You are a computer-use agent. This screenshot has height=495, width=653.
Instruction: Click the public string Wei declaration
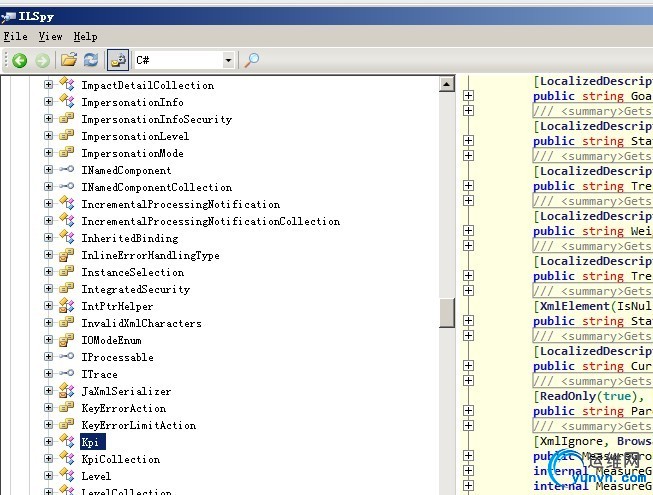point(593,231)
